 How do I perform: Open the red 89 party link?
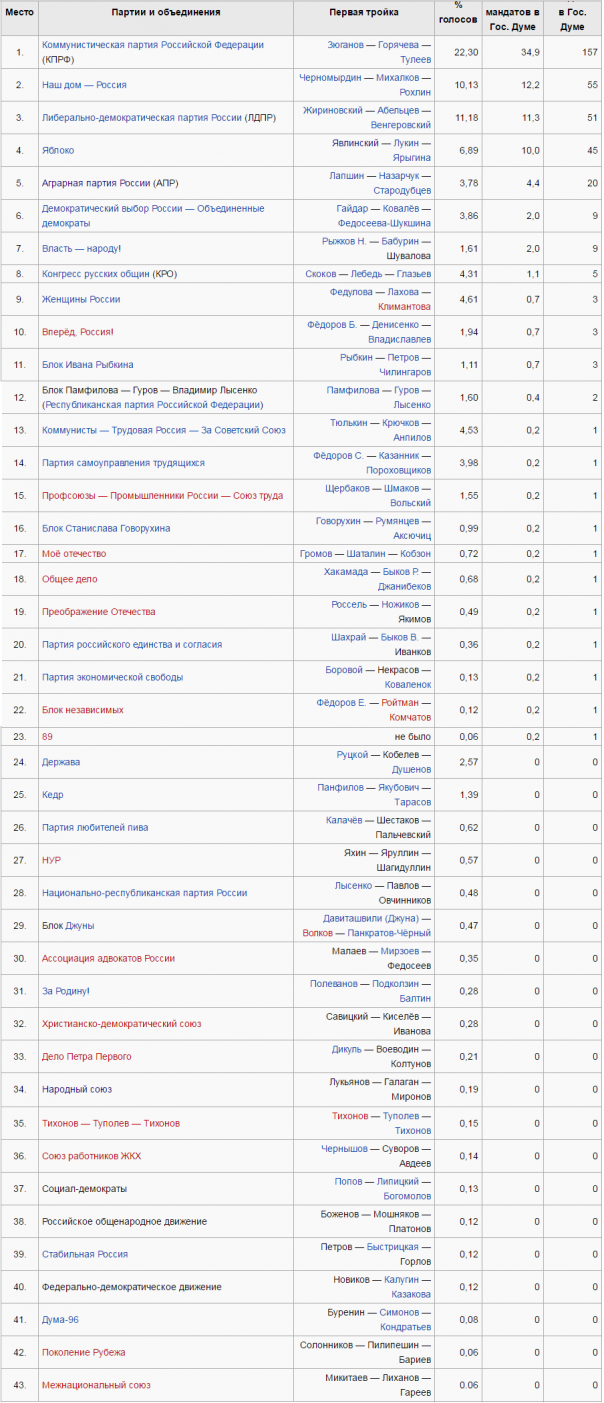[x=47, y=736]
